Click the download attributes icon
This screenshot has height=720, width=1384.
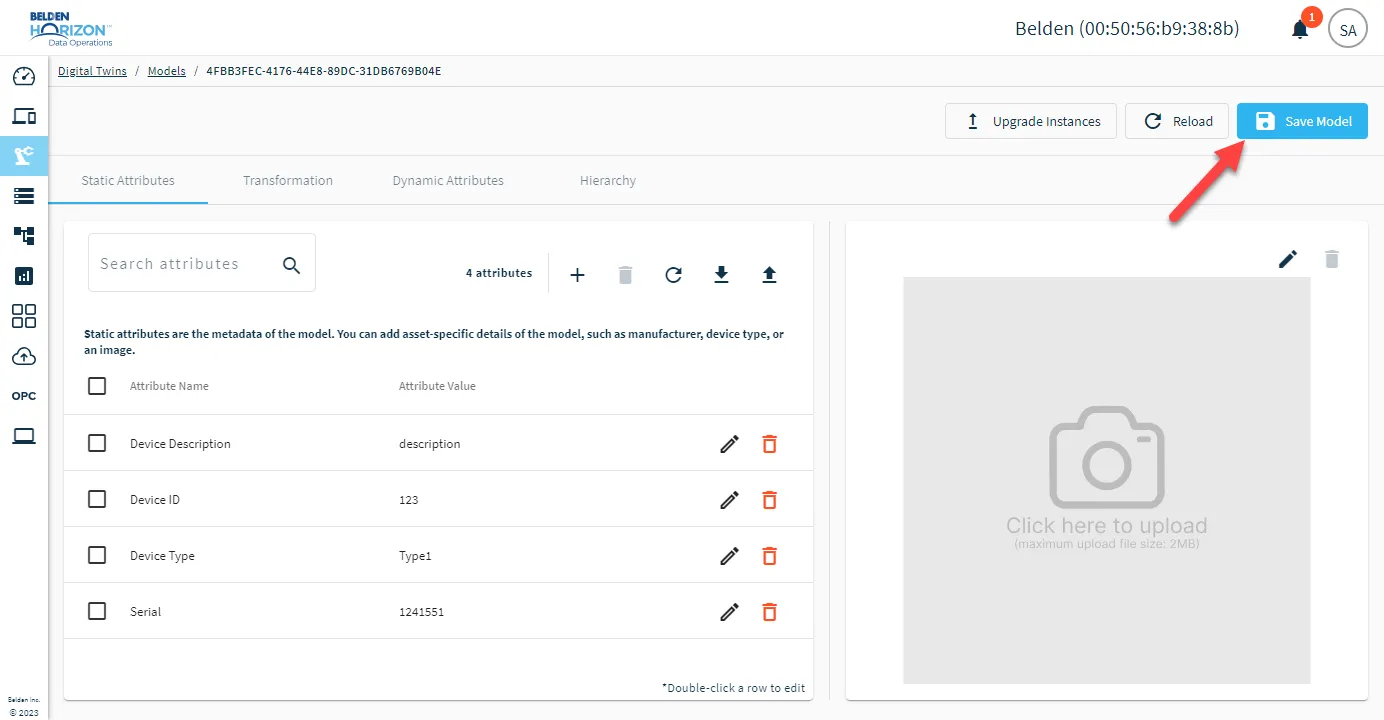tap(721, 275)
